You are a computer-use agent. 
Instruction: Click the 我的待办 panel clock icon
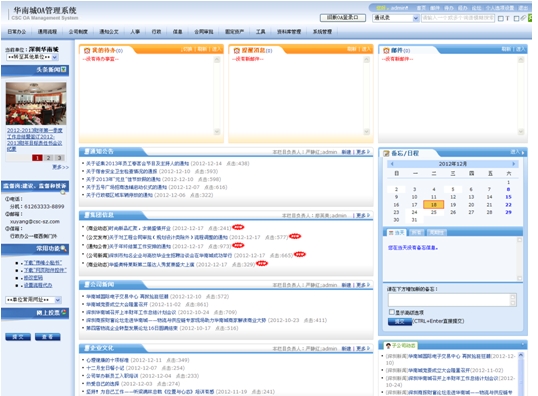pyautogui.click(x=87, y=50)
